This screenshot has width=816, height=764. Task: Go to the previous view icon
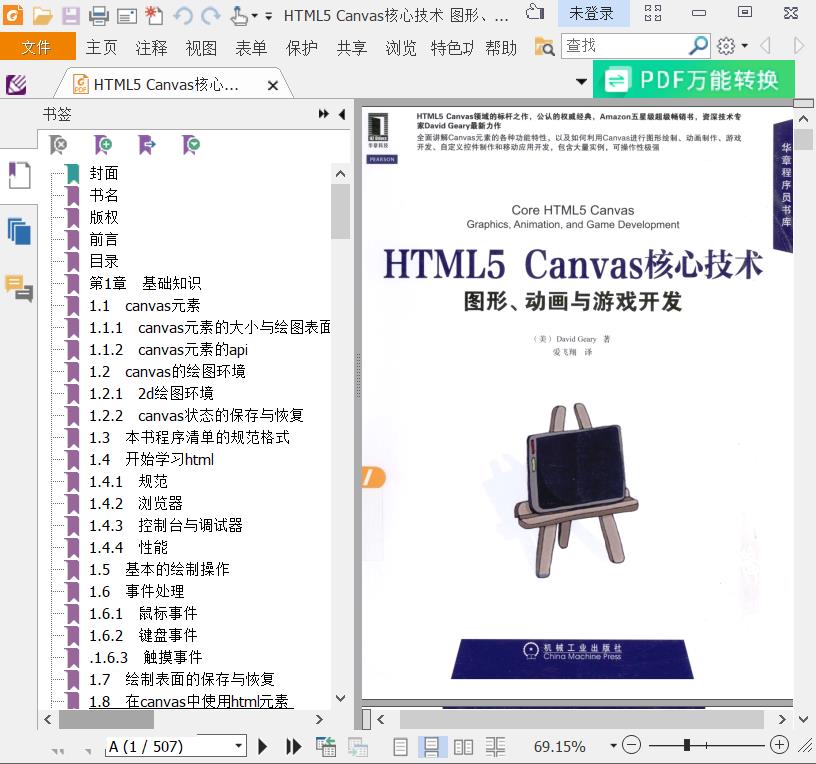326,747
